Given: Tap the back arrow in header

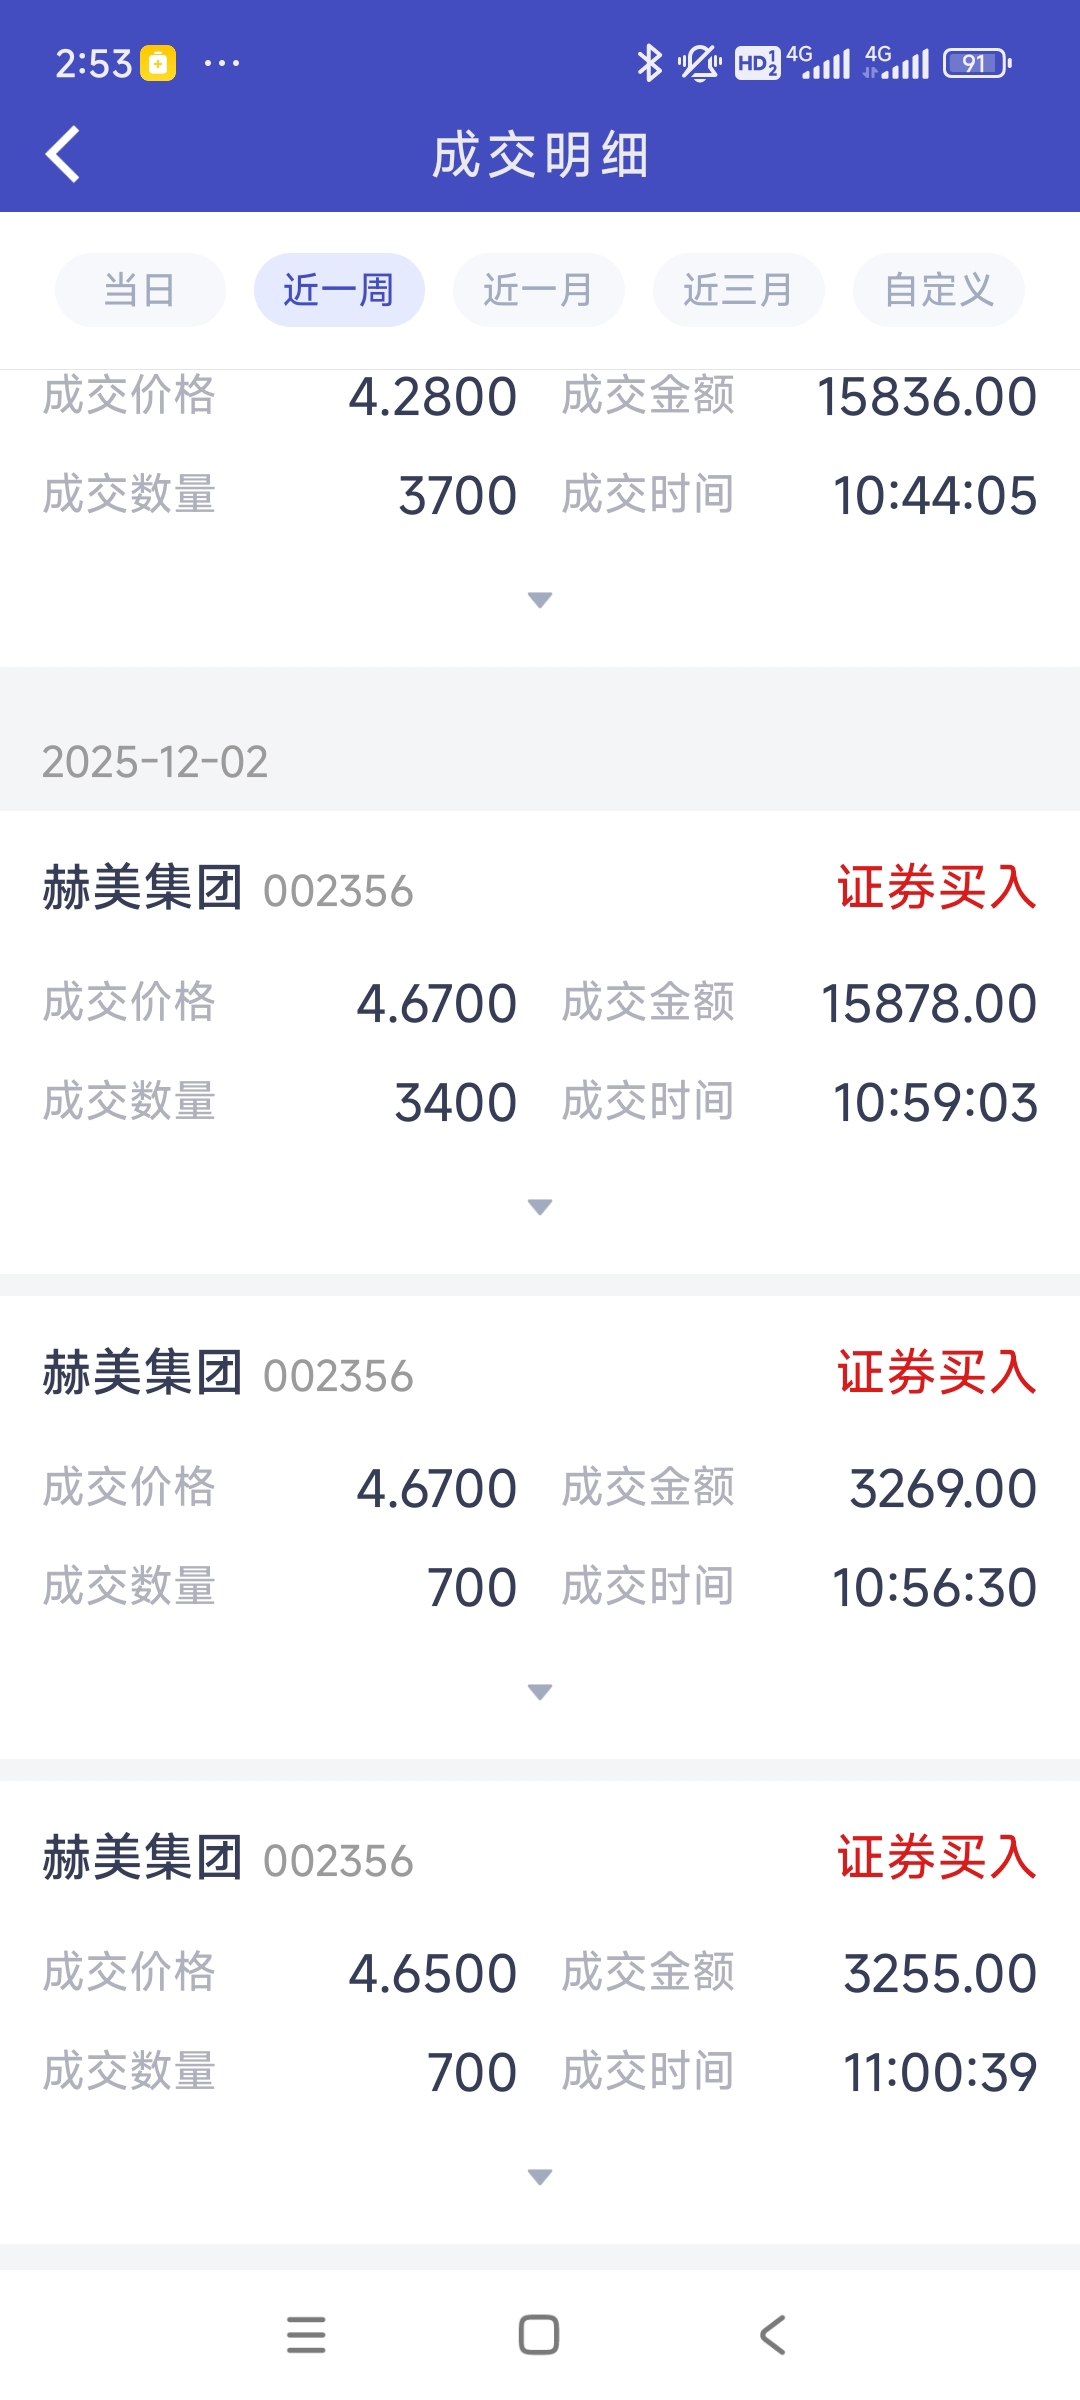Looking at the screenshot, I should [x=63, y=155].
